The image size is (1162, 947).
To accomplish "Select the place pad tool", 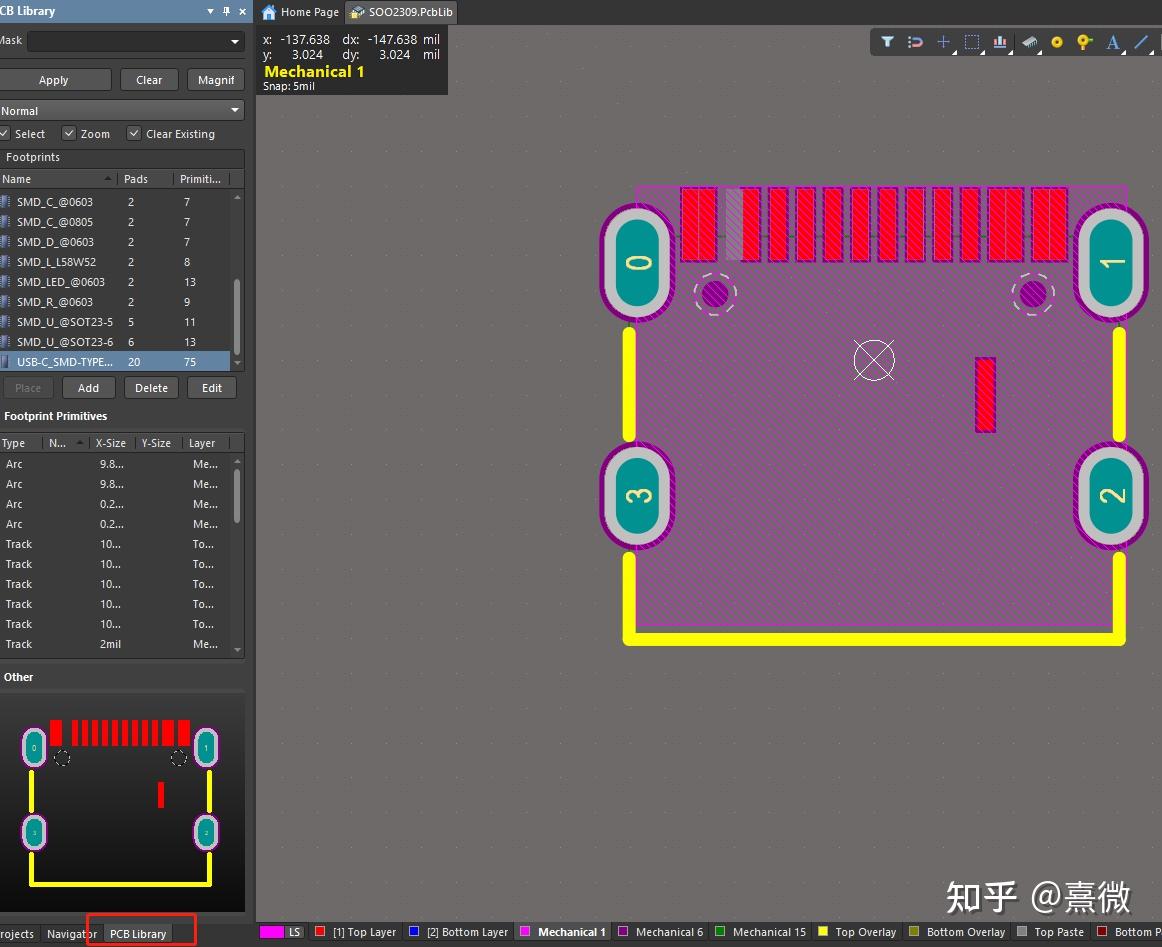I will (x=1056, y=42).
